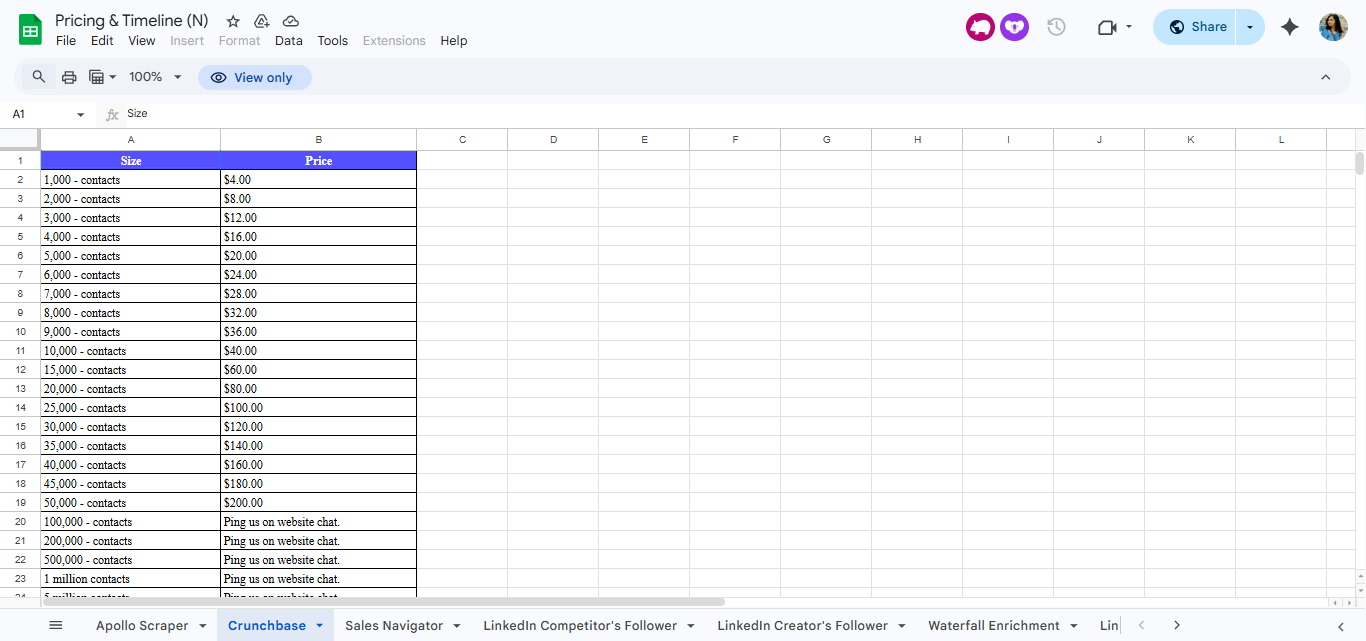Click the name box showing A1
Viewport: 1366px width, 641px height.
tap(38, 115)
